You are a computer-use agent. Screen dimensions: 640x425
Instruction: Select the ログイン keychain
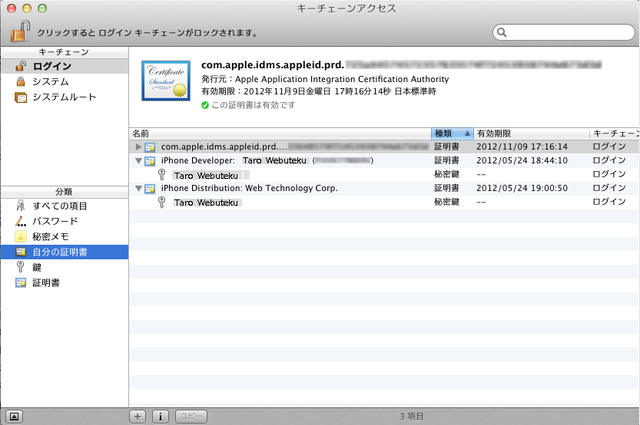click(64, 66)
